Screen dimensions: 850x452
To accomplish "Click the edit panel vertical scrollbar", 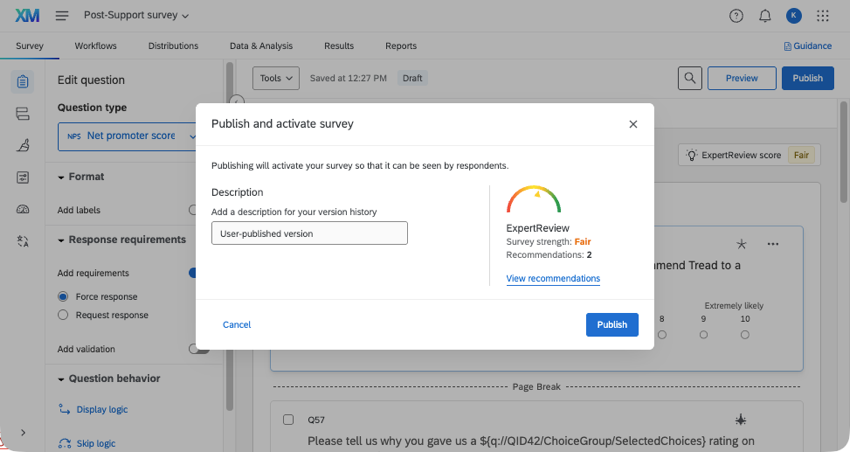I will [229, 236].
